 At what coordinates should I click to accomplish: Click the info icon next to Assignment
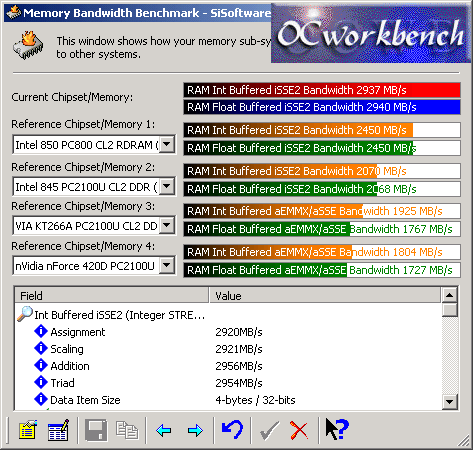(x=41, y=331)
